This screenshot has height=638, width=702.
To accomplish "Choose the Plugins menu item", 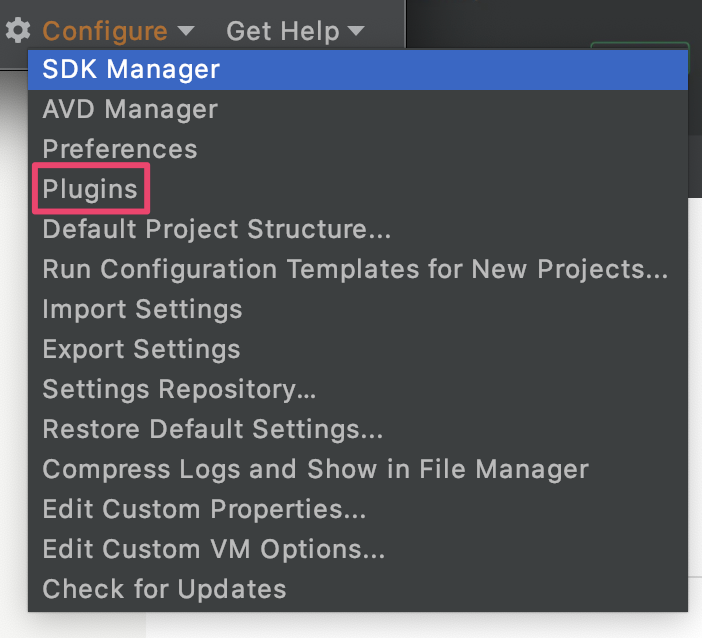I will 358,189.
